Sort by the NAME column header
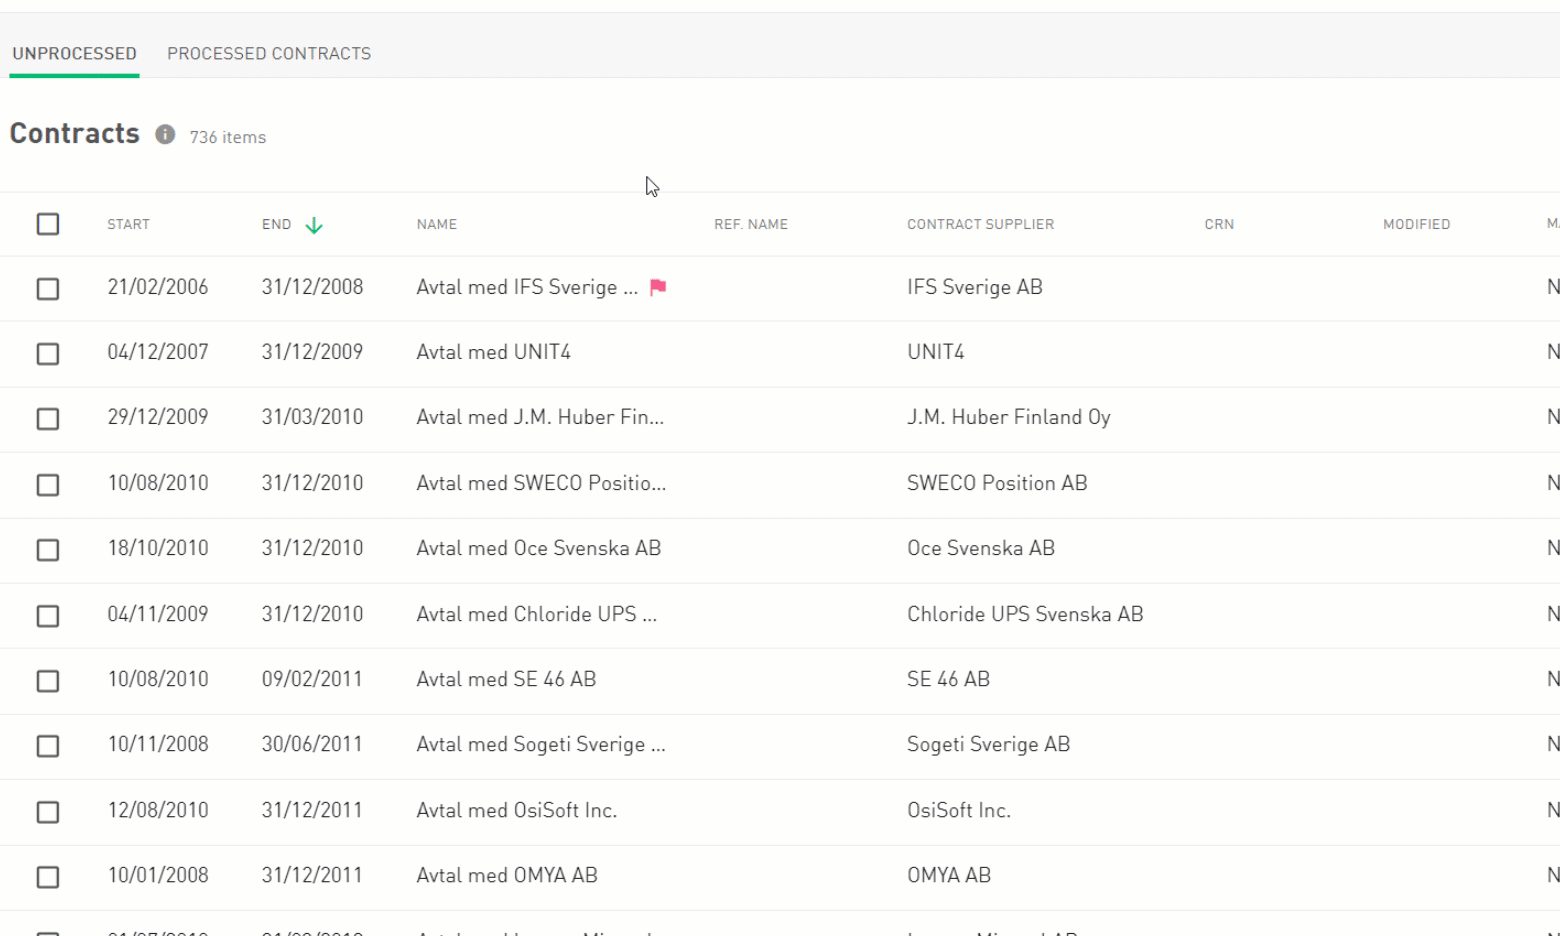This screenshot has width=1560, height=936. click(x=436, y=225)
